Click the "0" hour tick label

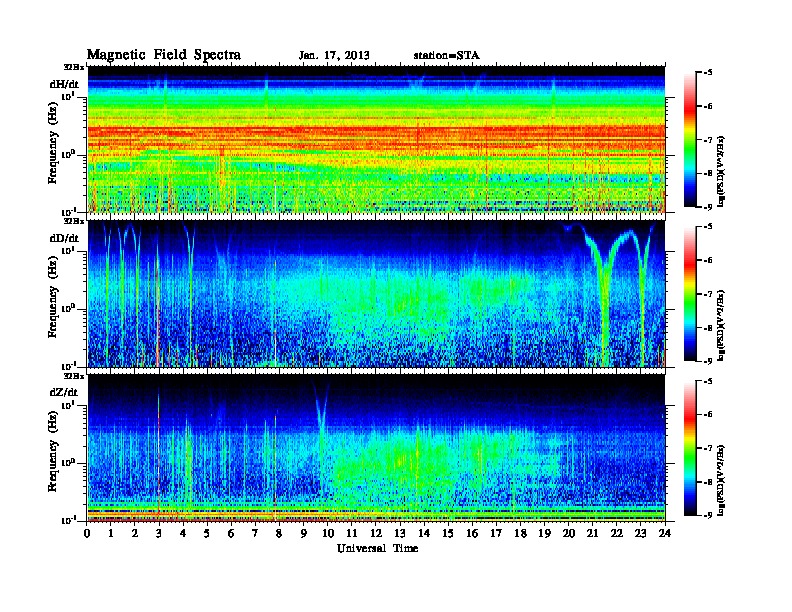(x=87, y=533)
